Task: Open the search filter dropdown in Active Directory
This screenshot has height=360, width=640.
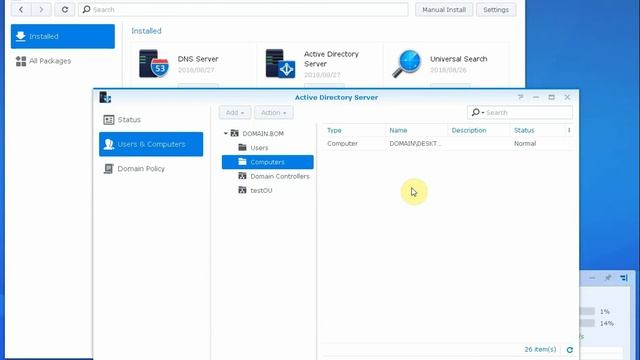Action: pyautogui.click(x=478, y=112)
